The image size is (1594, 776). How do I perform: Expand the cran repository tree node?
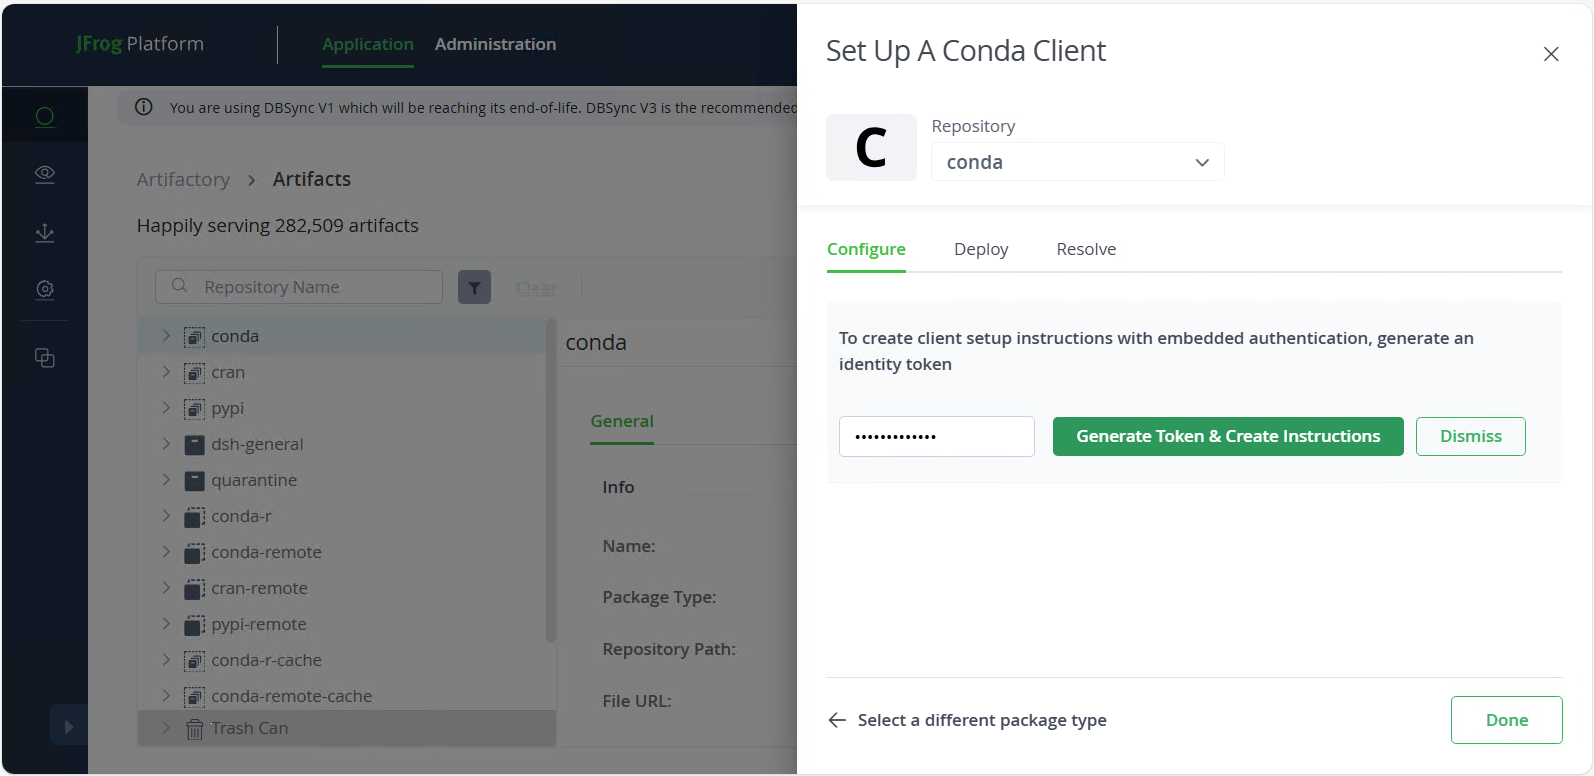166,372
